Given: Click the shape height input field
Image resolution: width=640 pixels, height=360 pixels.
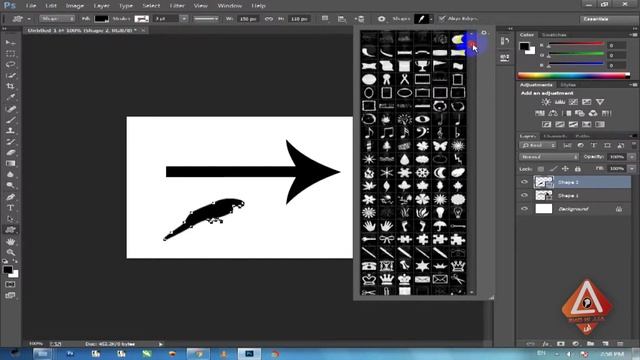Looking at the screenshot, I should (x=299, y=19).
